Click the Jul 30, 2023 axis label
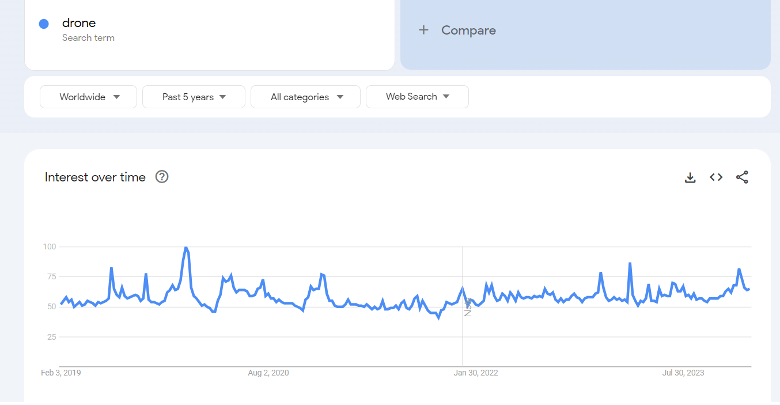The image size is (780, 405). pos(683,373)
